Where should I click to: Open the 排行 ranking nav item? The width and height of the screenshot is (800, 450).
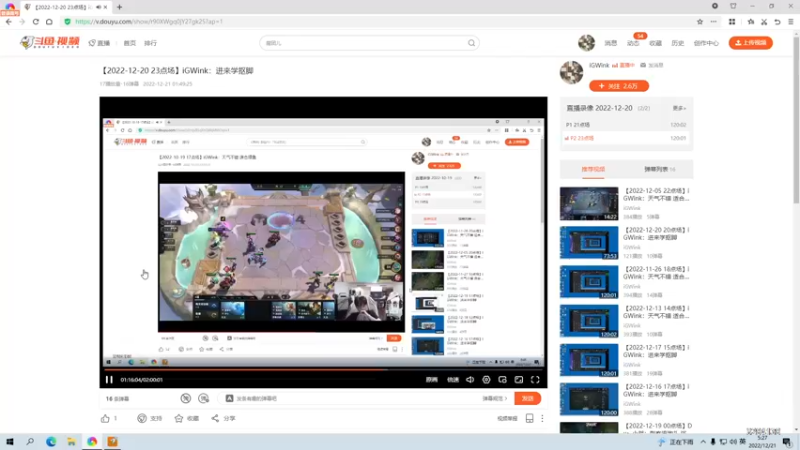pyautogui.click(x=151, y=43)
